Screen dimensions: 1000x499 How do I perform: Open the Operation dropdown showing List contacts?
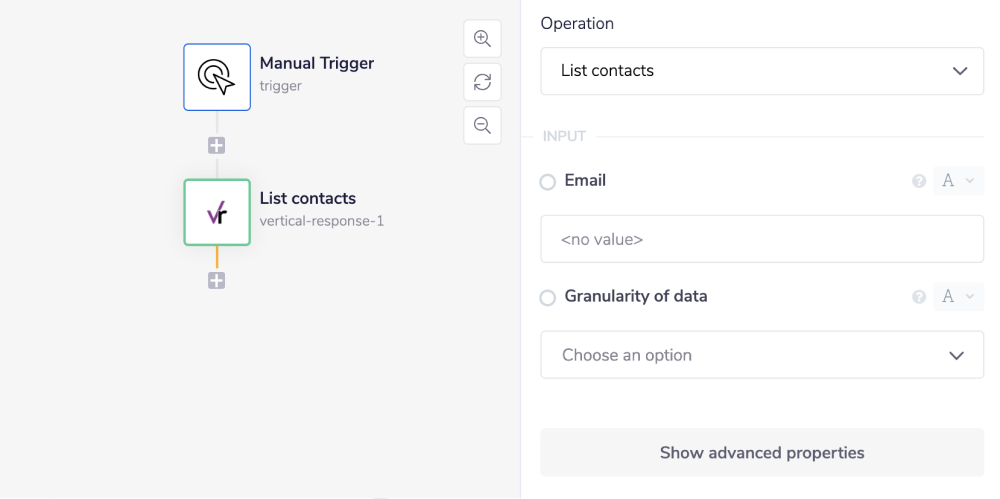[x=762, y=71]
